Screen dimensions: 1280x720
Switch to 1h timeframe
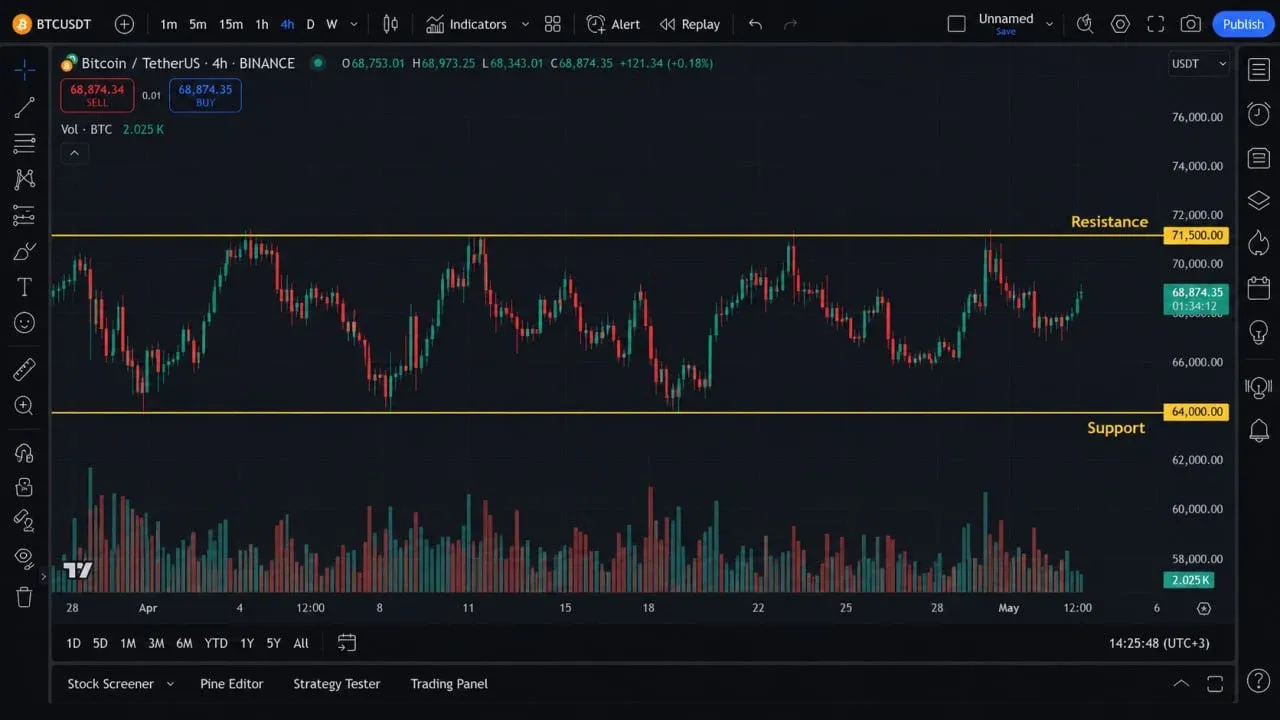[262, 24]
